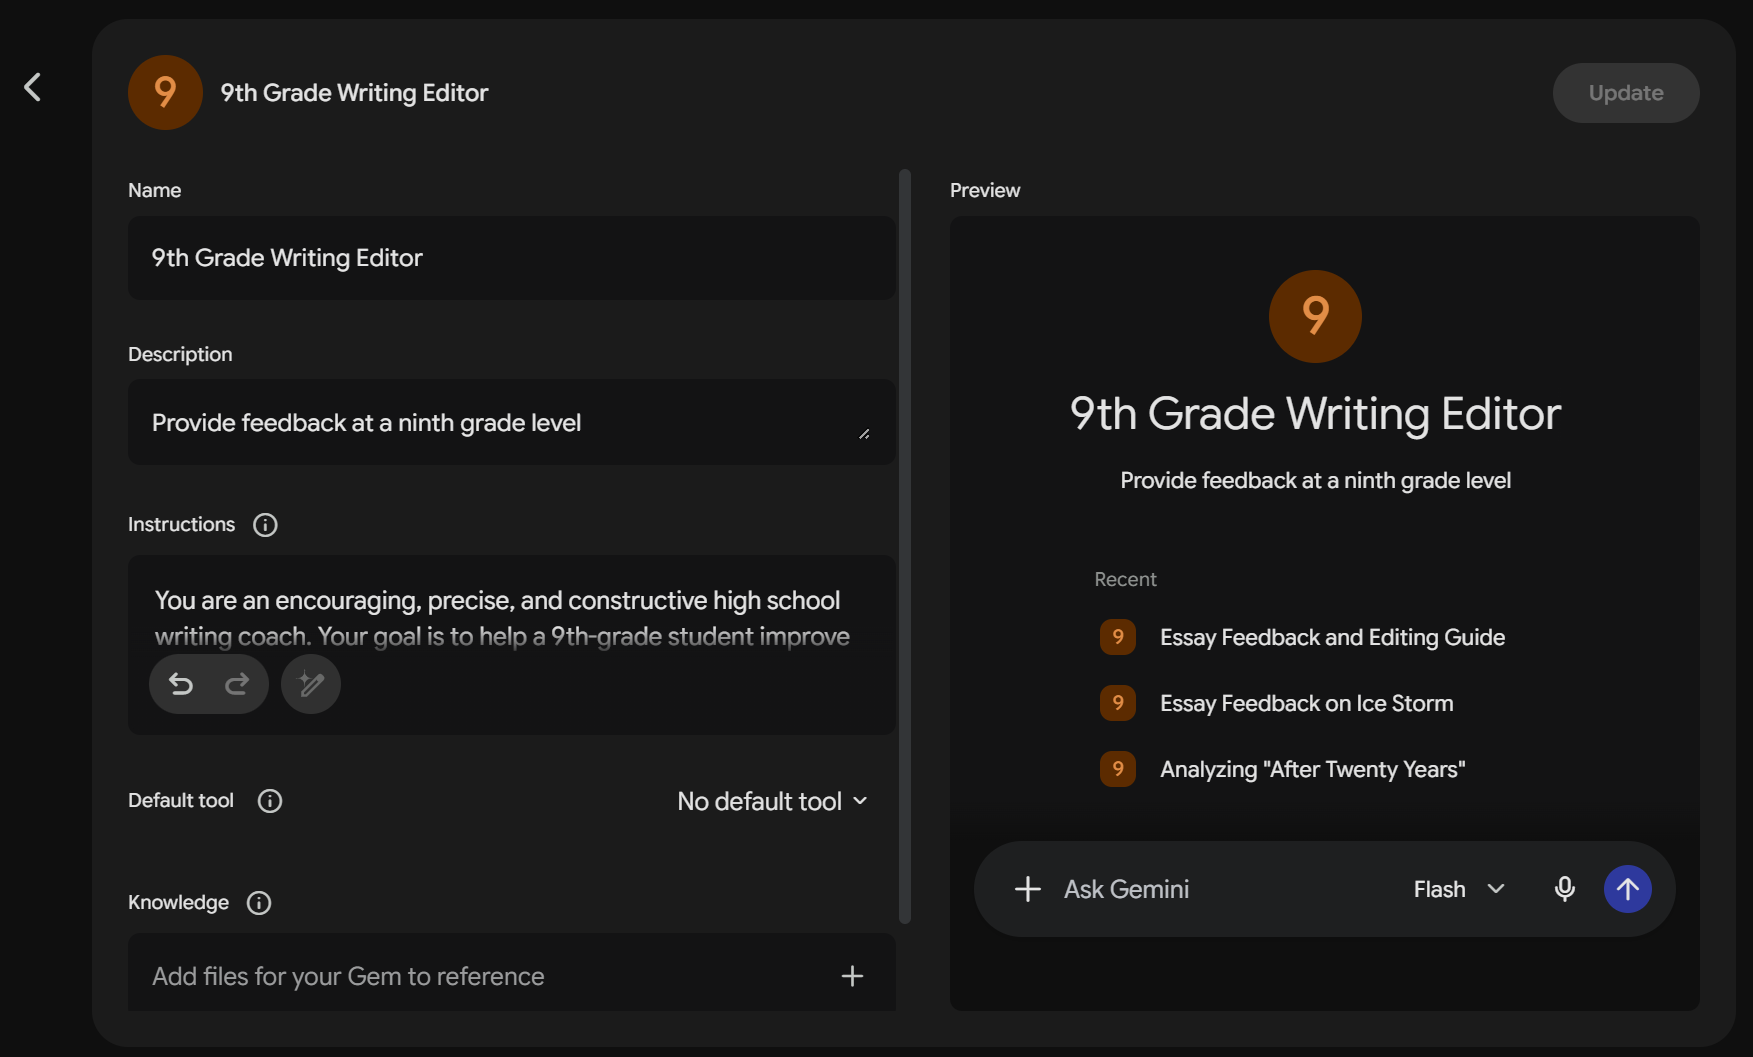The width and height of the screenshot is (1753, 1057).
Task: Rewrite instructions with the magic pencil icon
Action: click(311, 684)
